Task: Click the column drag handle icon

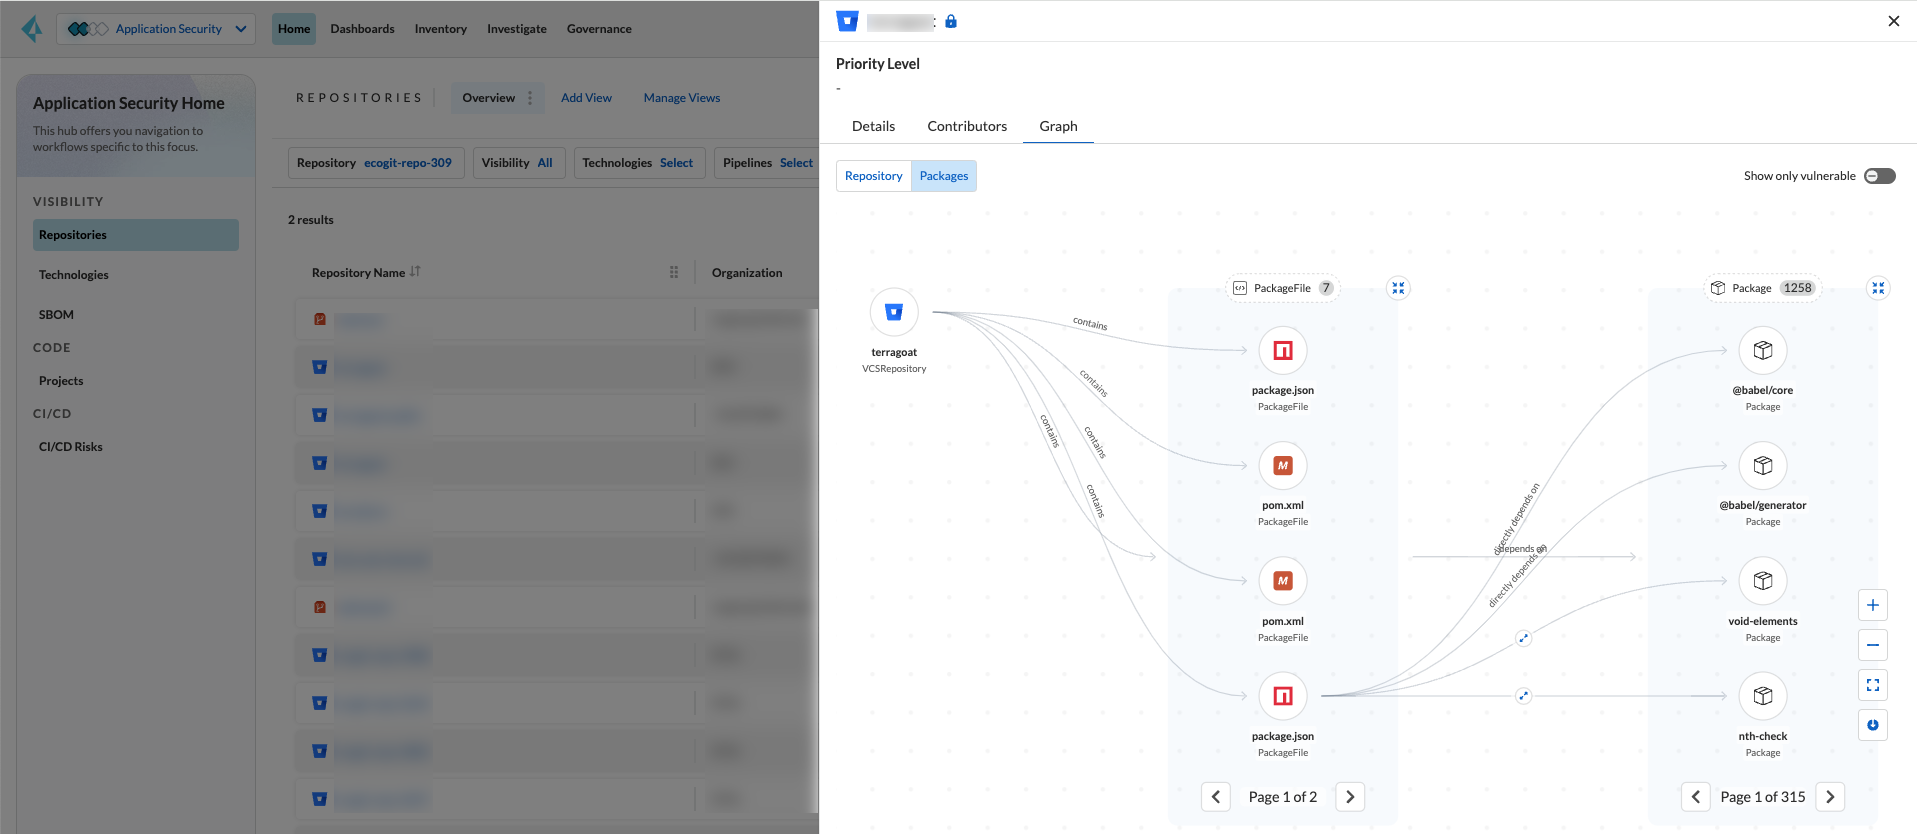Action: [x=674, y=272]
